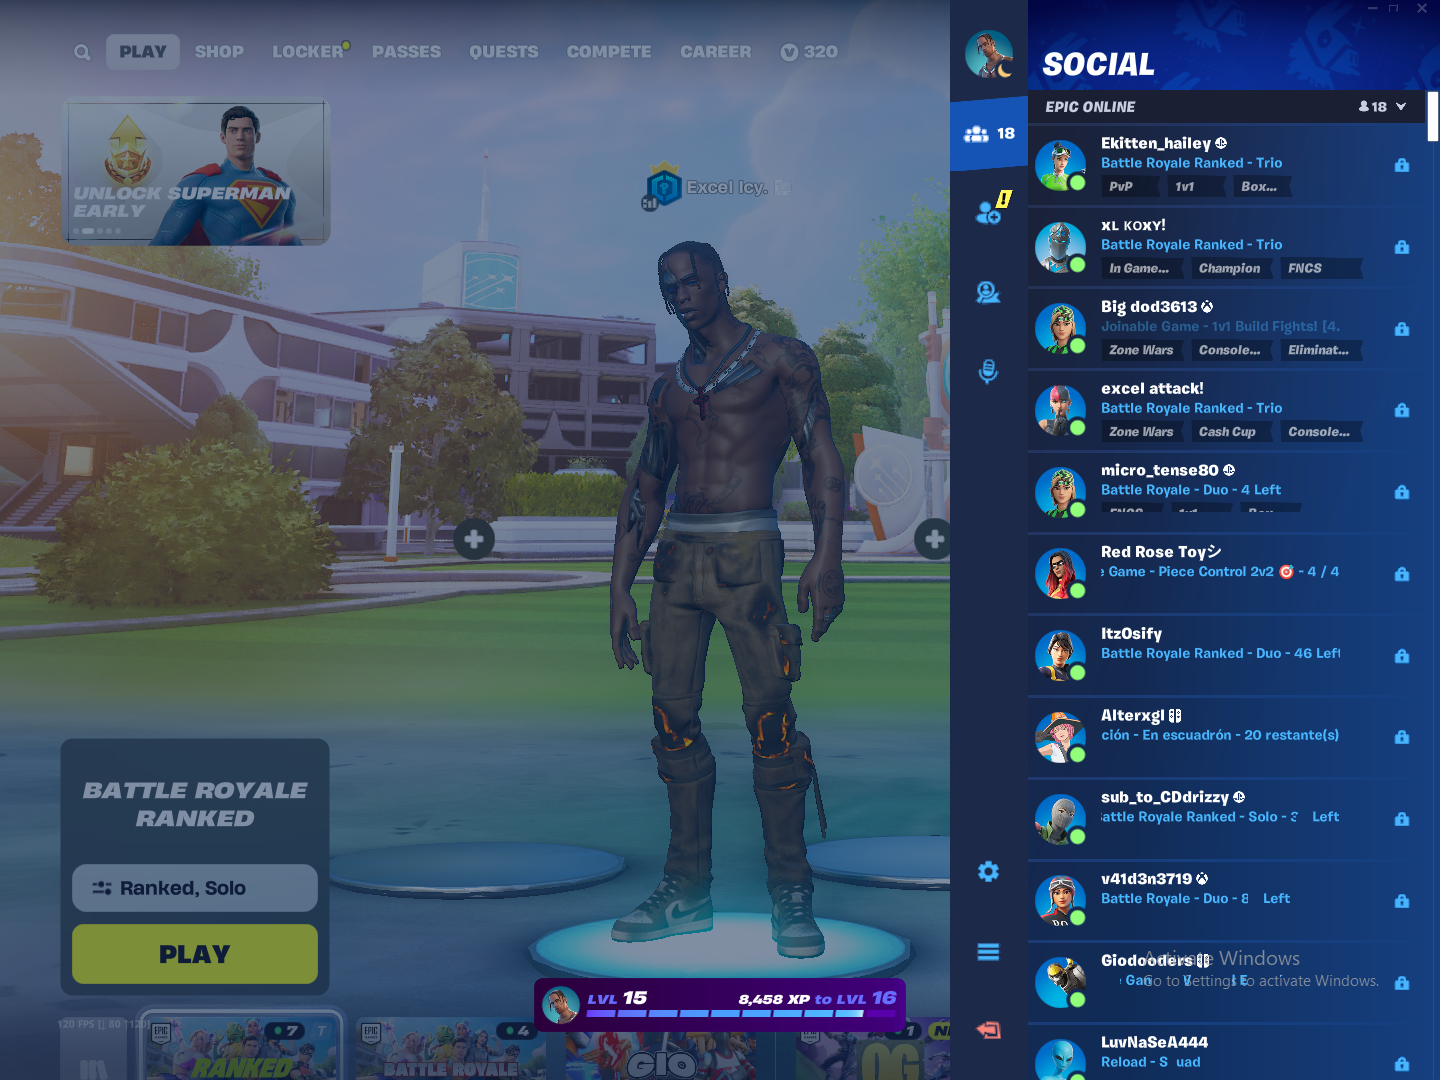Switch to the PLAY tab

pos(143,52)
